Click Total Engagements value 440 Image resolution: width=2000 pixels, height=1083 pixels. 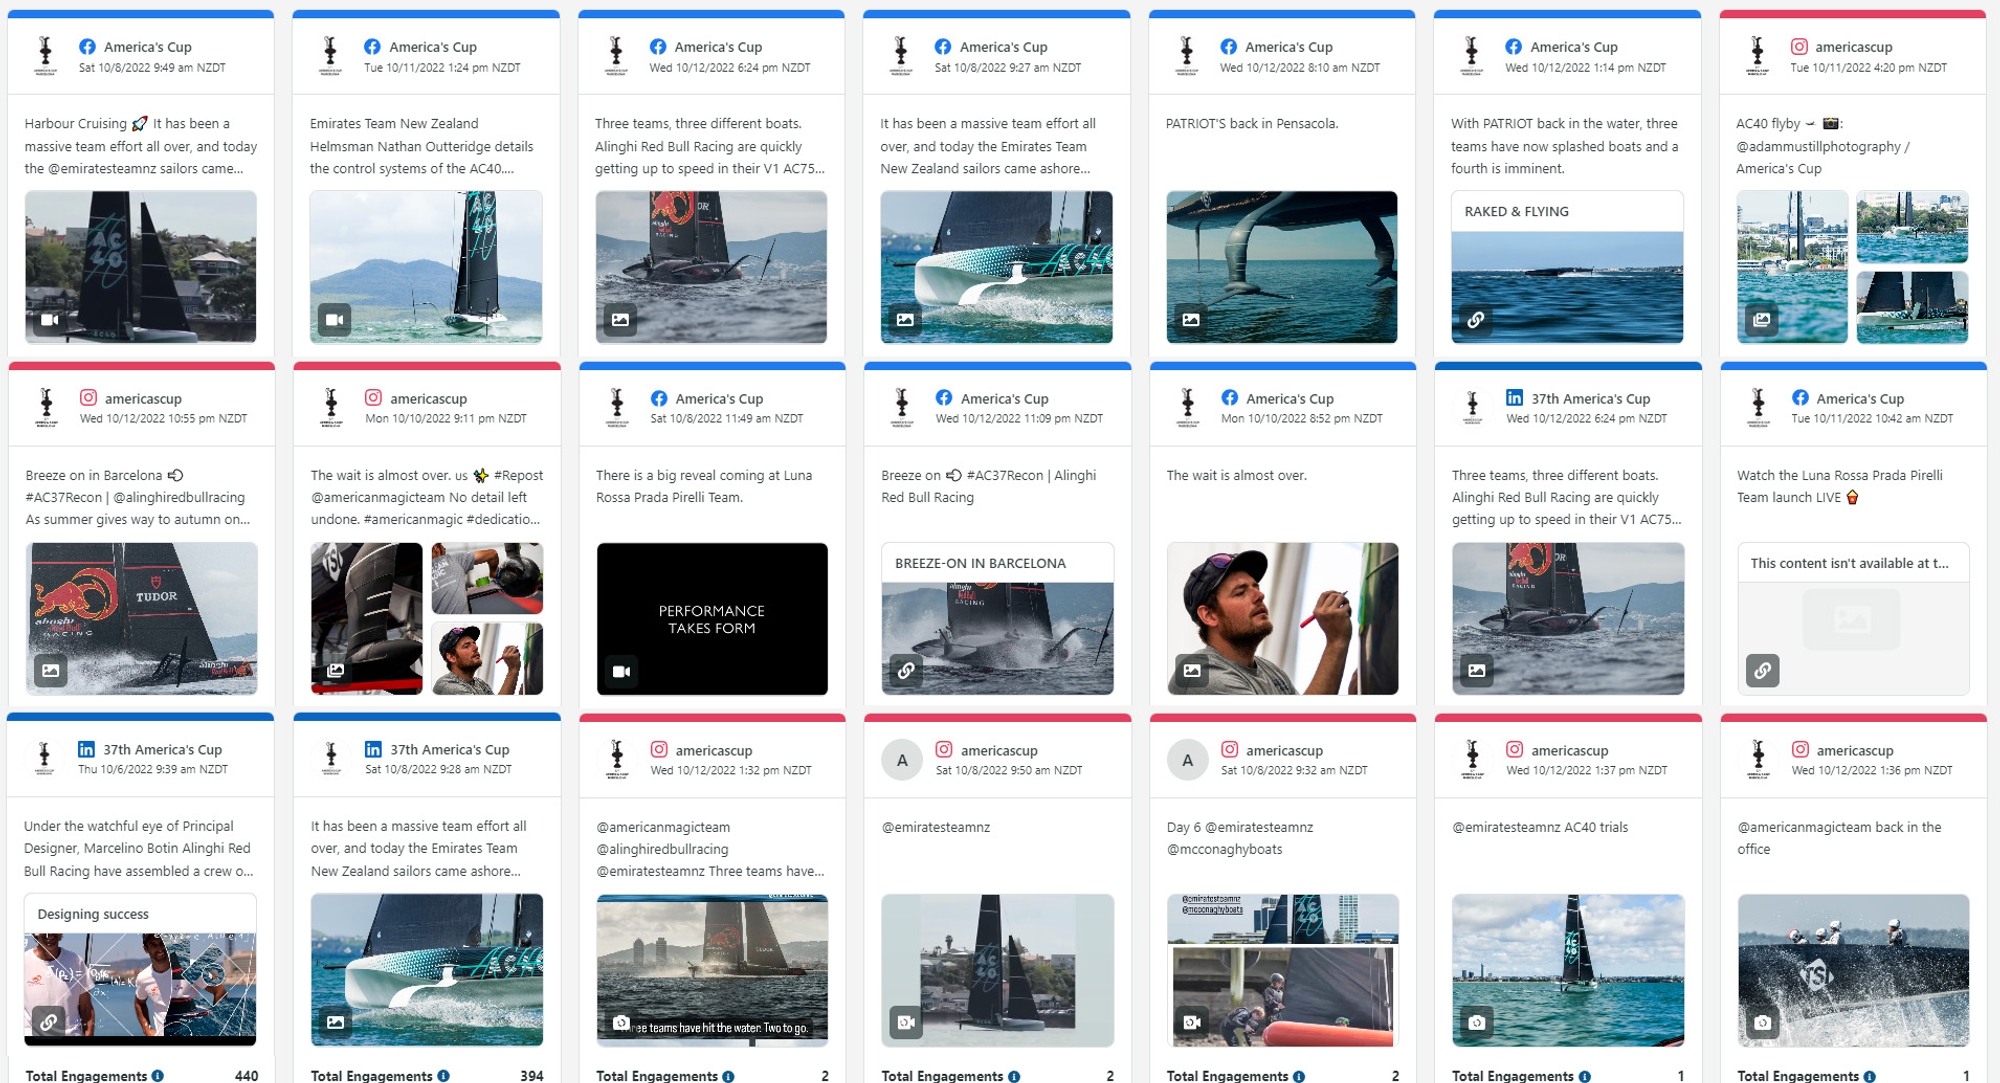click(x=246, y=1076)
